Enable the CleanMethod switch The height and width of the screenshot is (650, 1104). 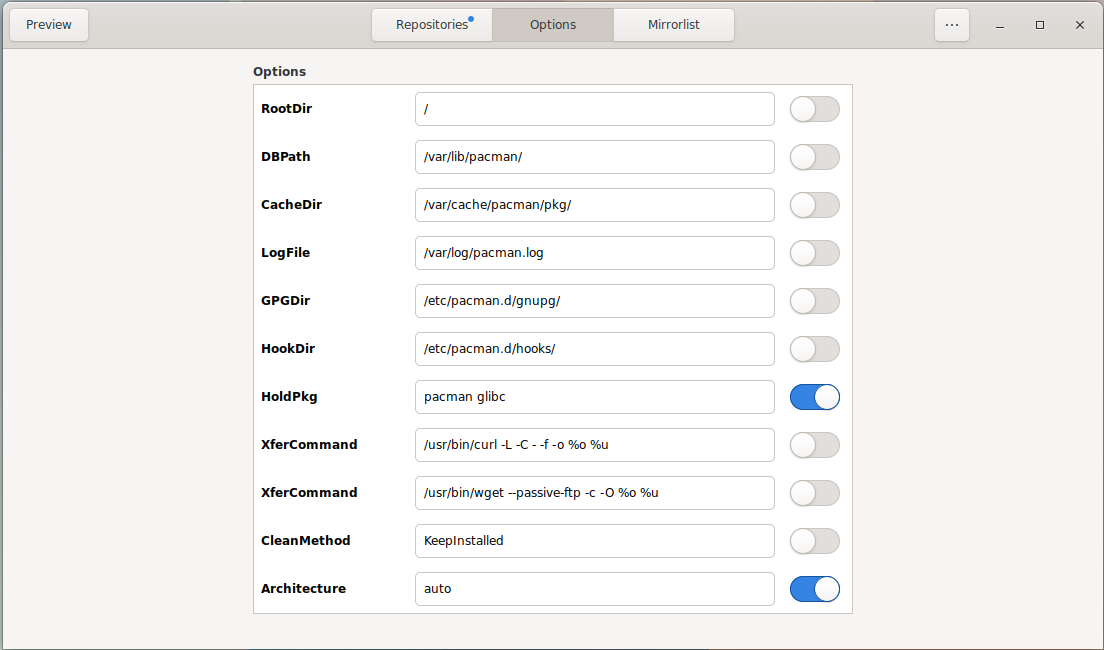[x=815, y=541]
